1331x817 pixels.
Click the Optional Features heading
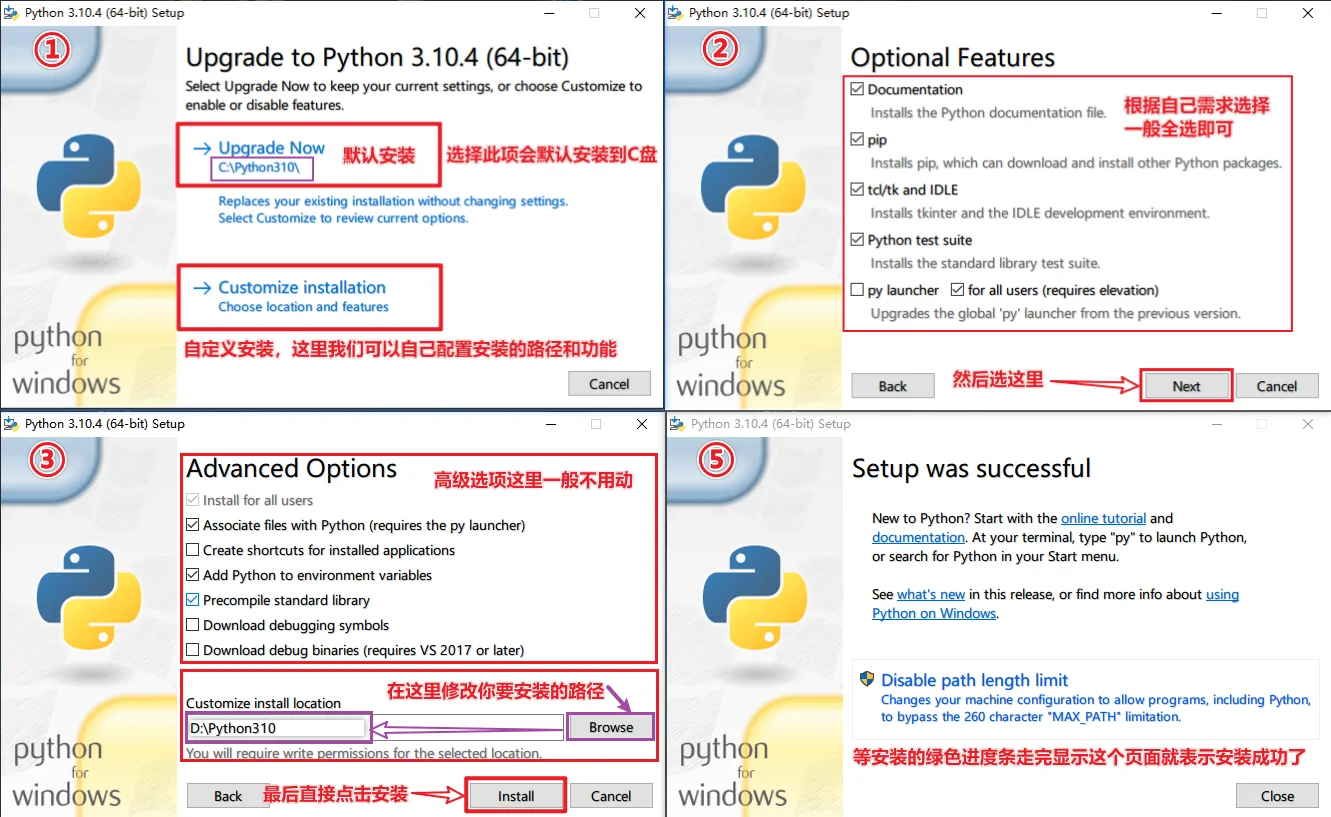[x=952, y=57]
